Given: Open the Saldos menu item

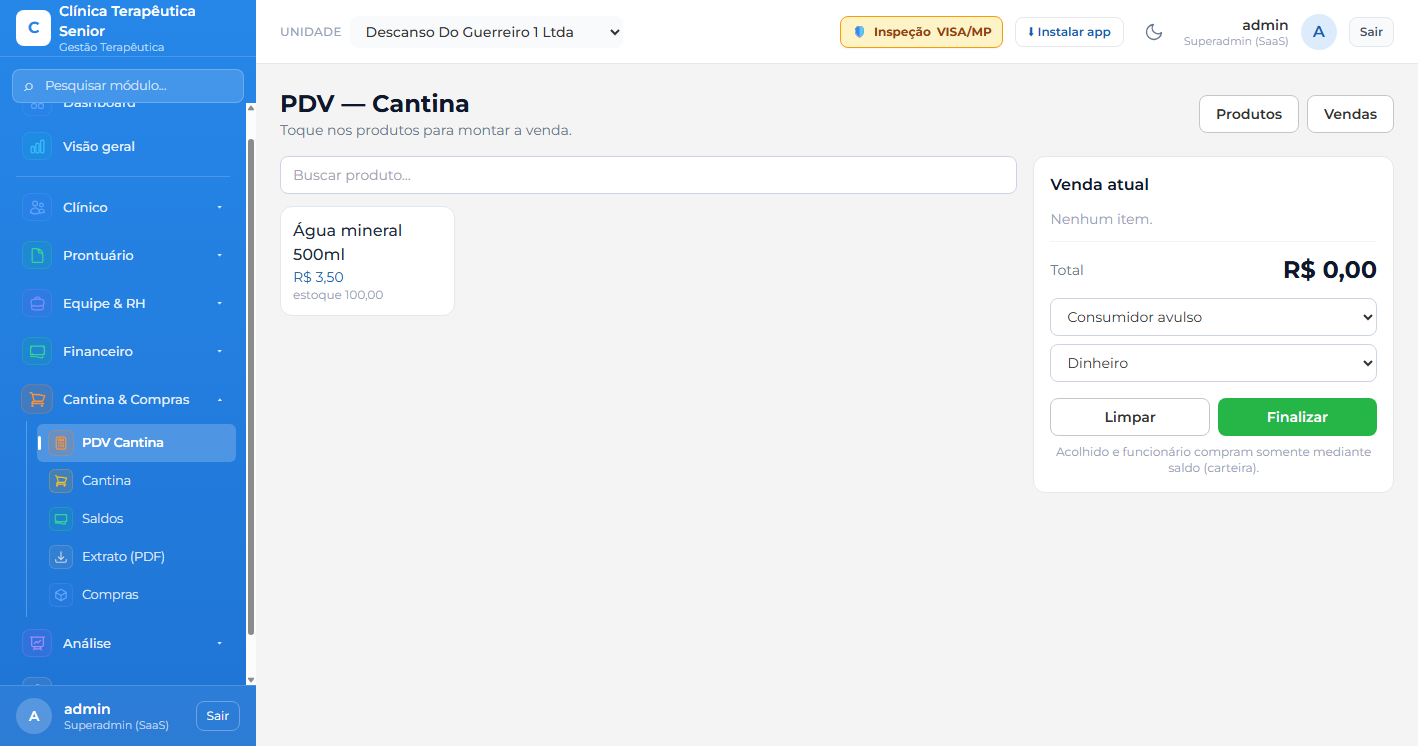Looking at the screenshot, I should coord(136,519).
